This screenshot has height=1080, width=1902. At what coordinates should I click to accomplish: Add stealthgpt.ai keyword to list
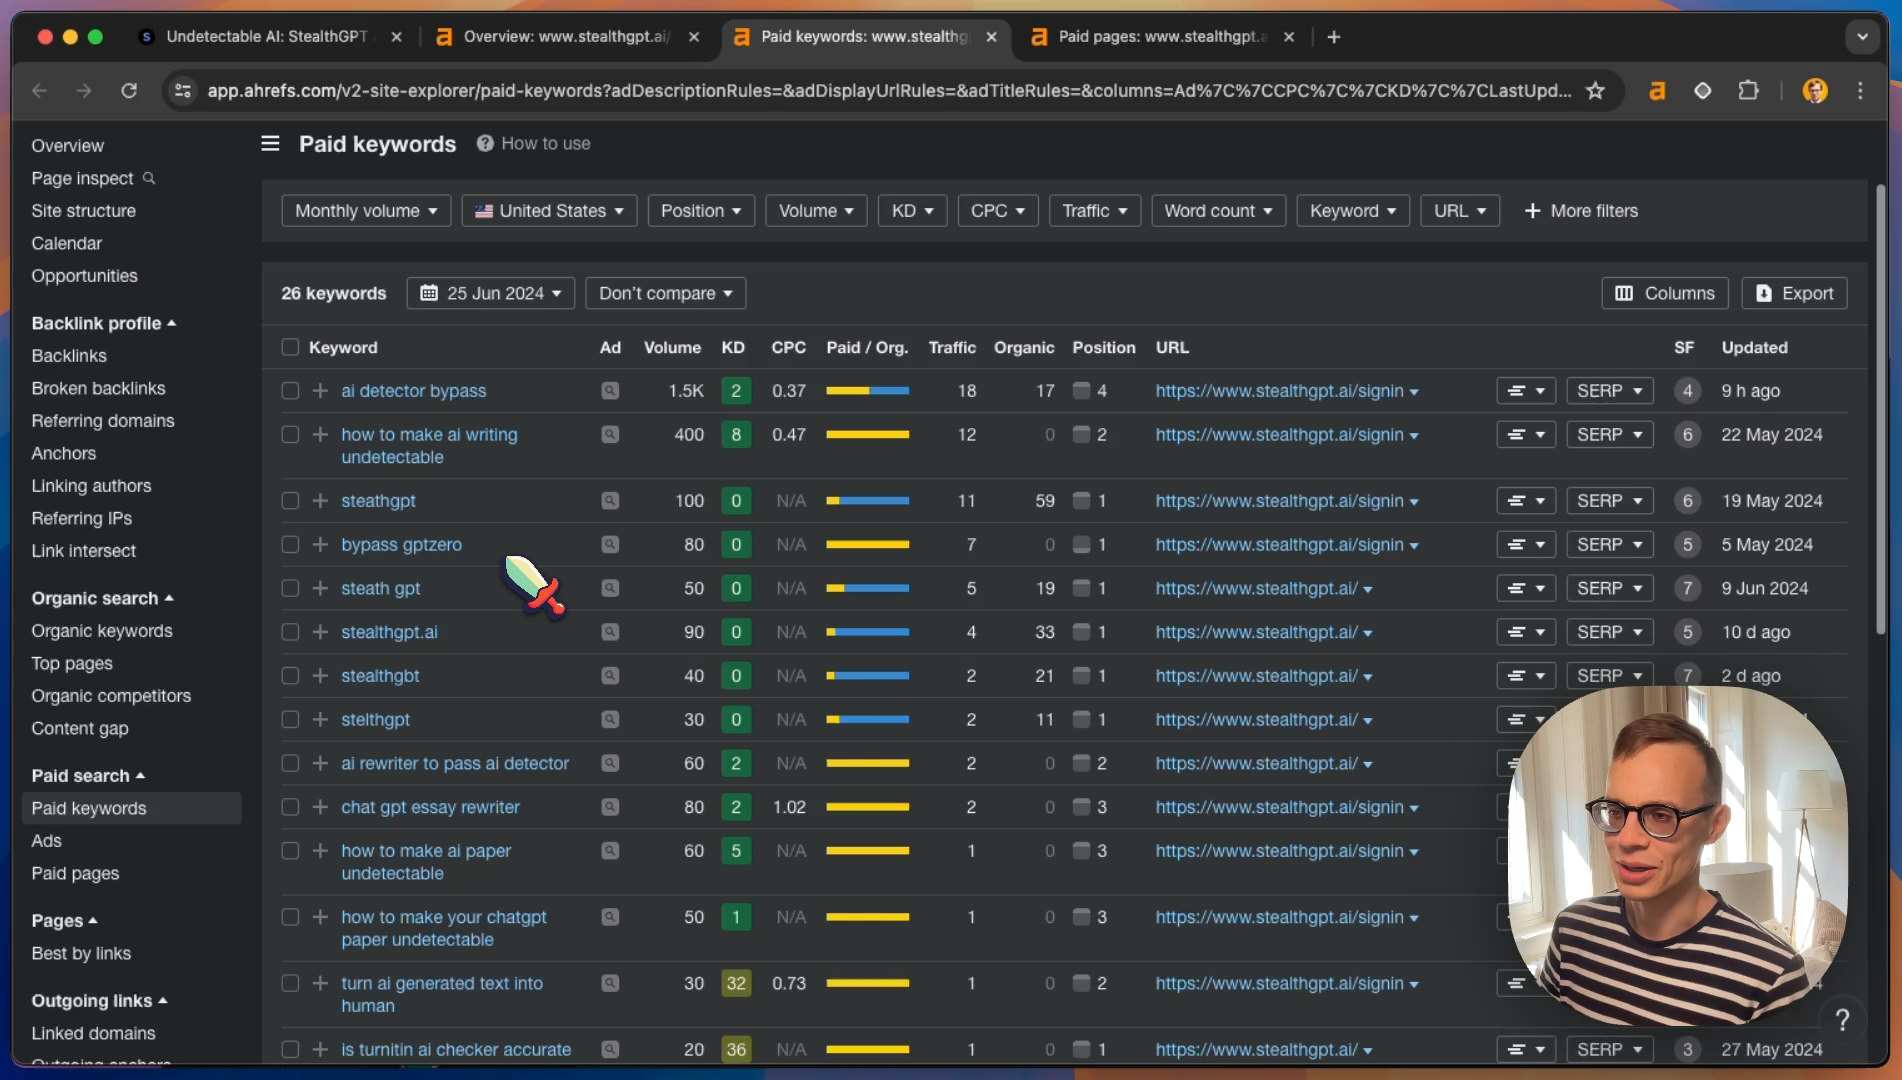320,632
